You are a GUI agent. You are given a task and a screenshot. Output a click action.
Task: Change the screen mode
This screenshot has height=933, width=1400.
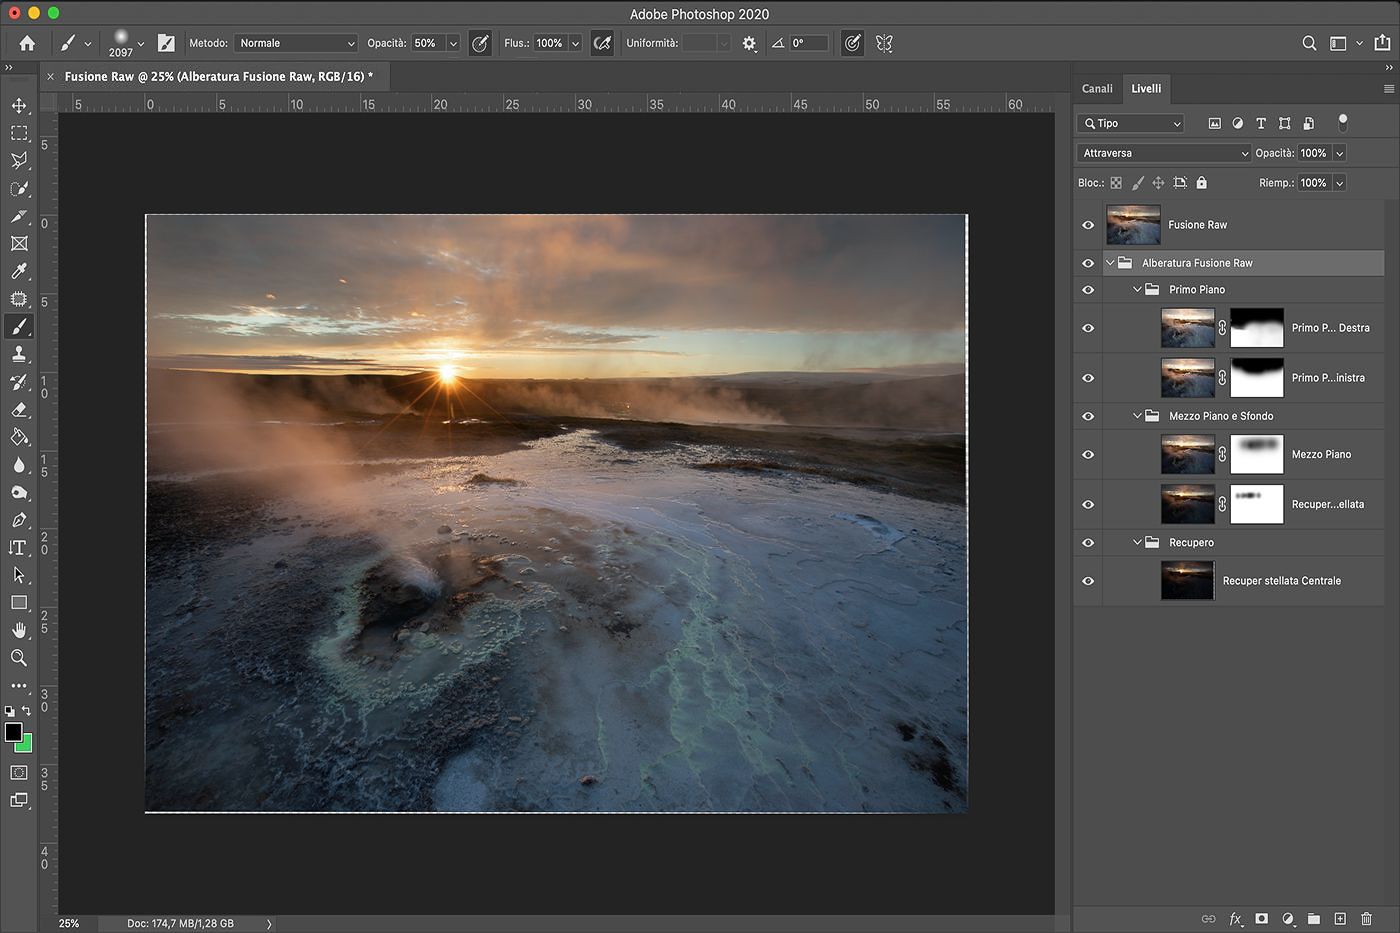(19, 800)
